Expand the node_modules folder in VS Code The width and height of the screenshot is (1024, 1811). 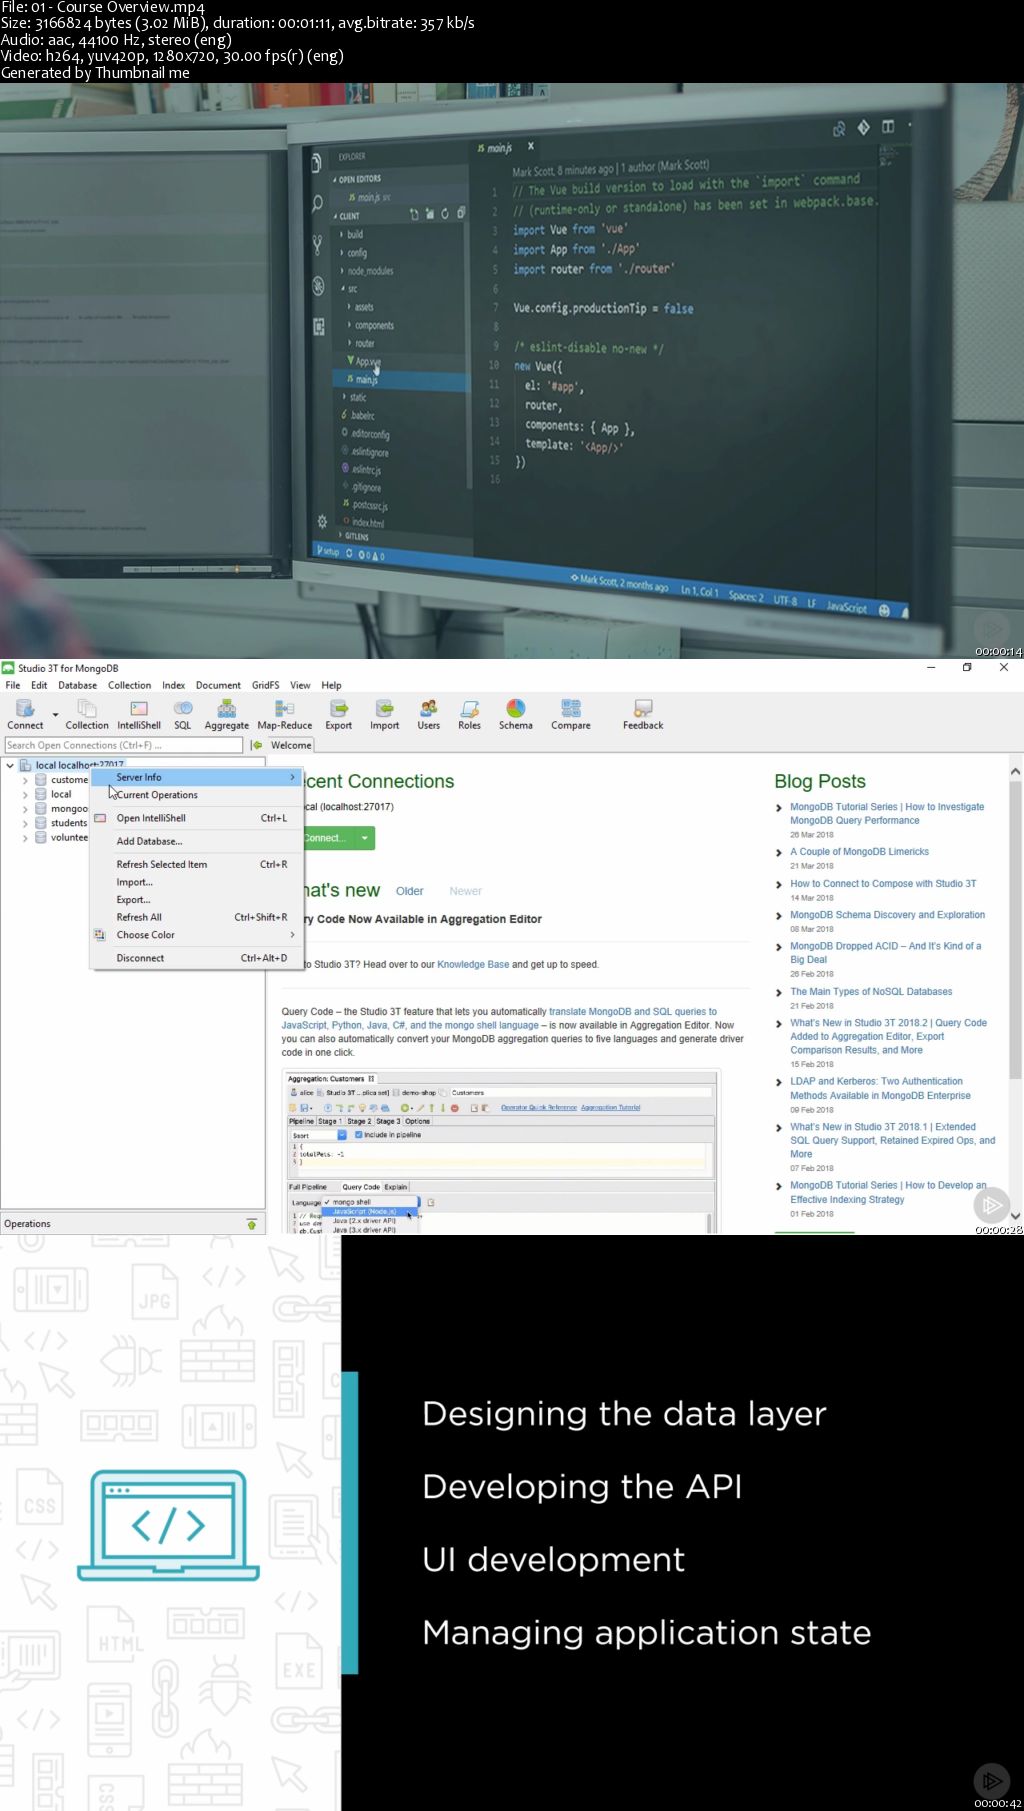click(x=342, y=271)
